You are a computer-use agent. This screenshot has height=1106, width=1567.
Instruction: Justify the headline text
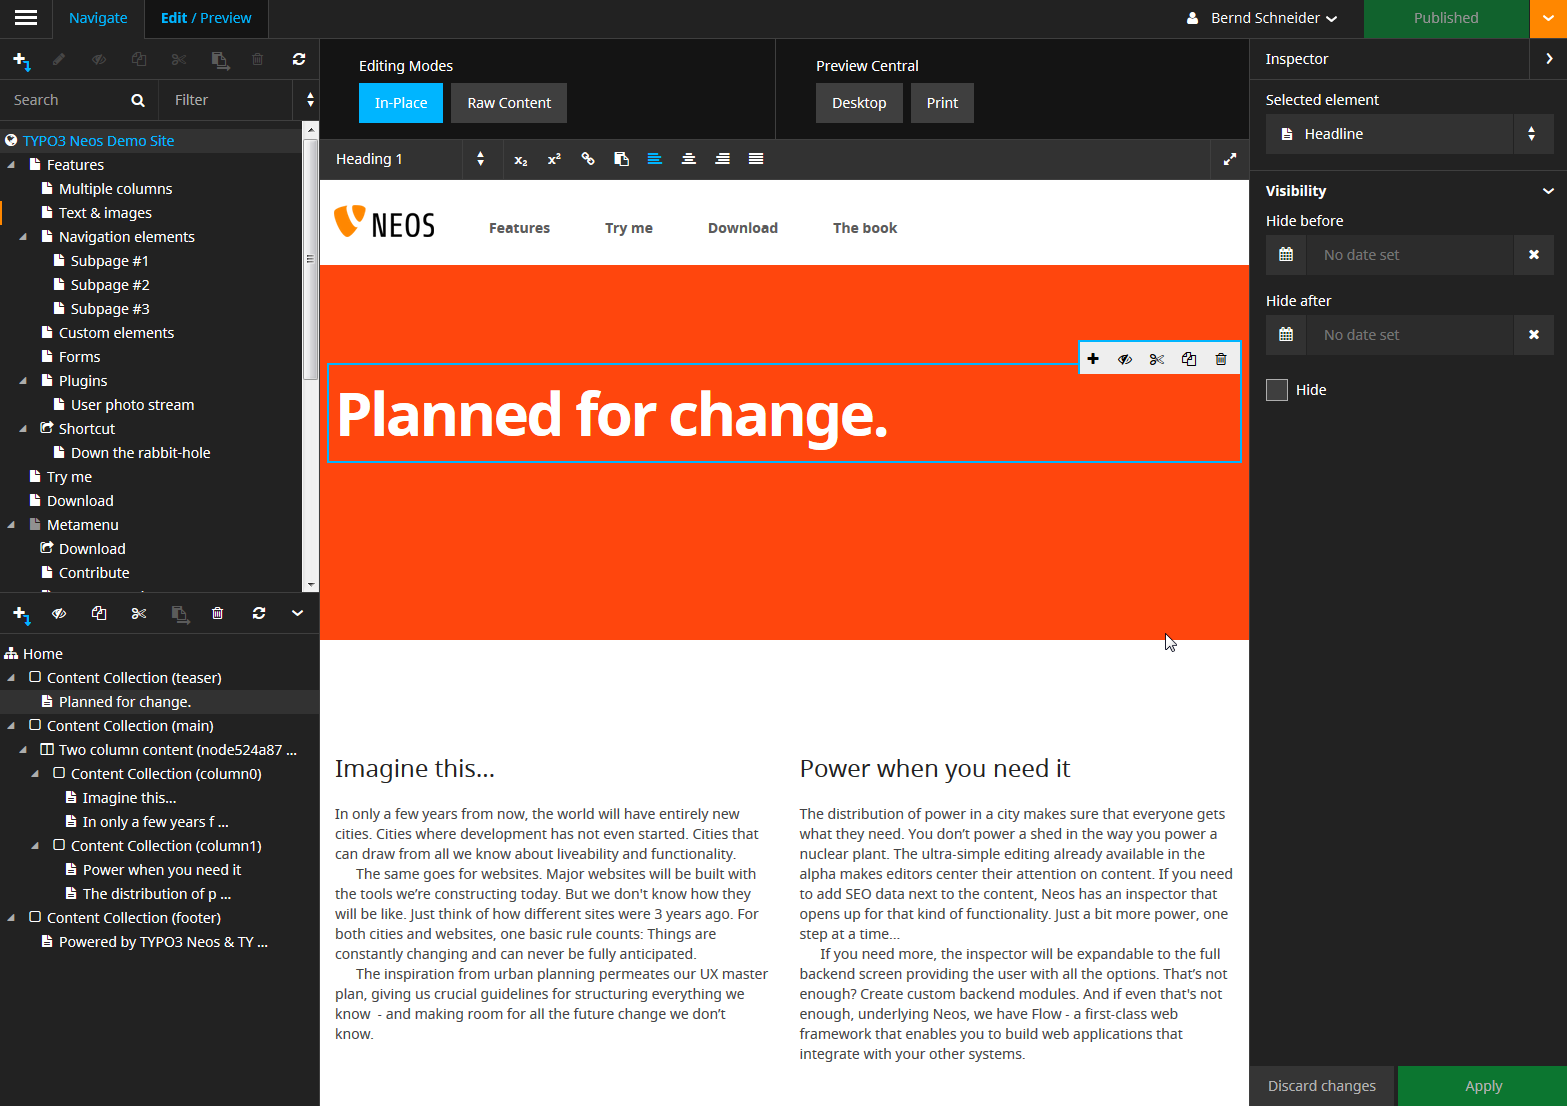click(x=756, y=160)
